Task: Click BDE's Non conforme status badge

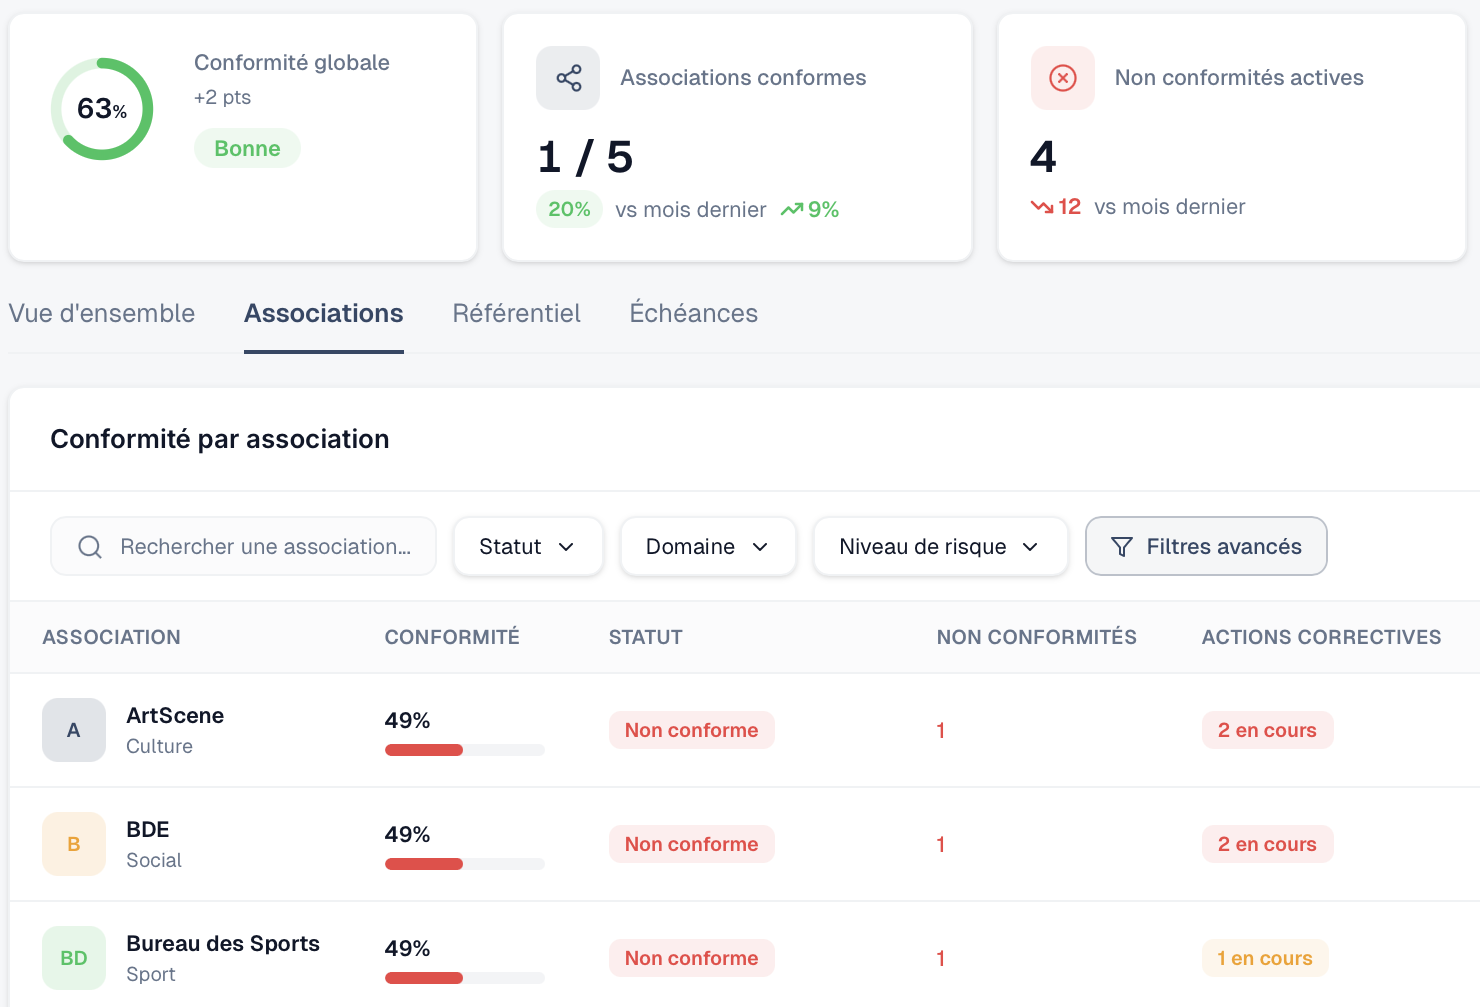Action: [692, 844]
